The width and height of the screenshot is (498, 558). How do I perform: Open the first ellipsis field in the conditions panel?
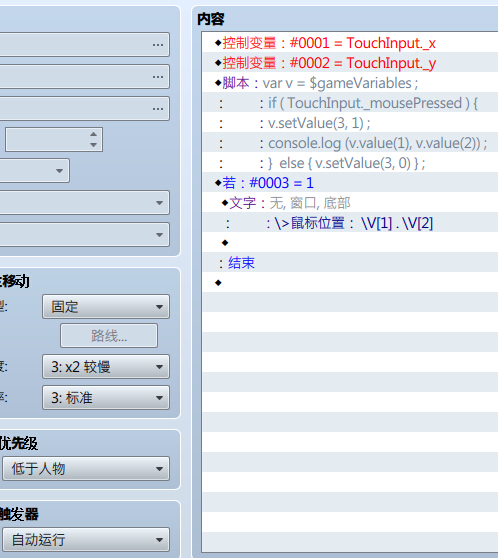(x=84, y=45)
